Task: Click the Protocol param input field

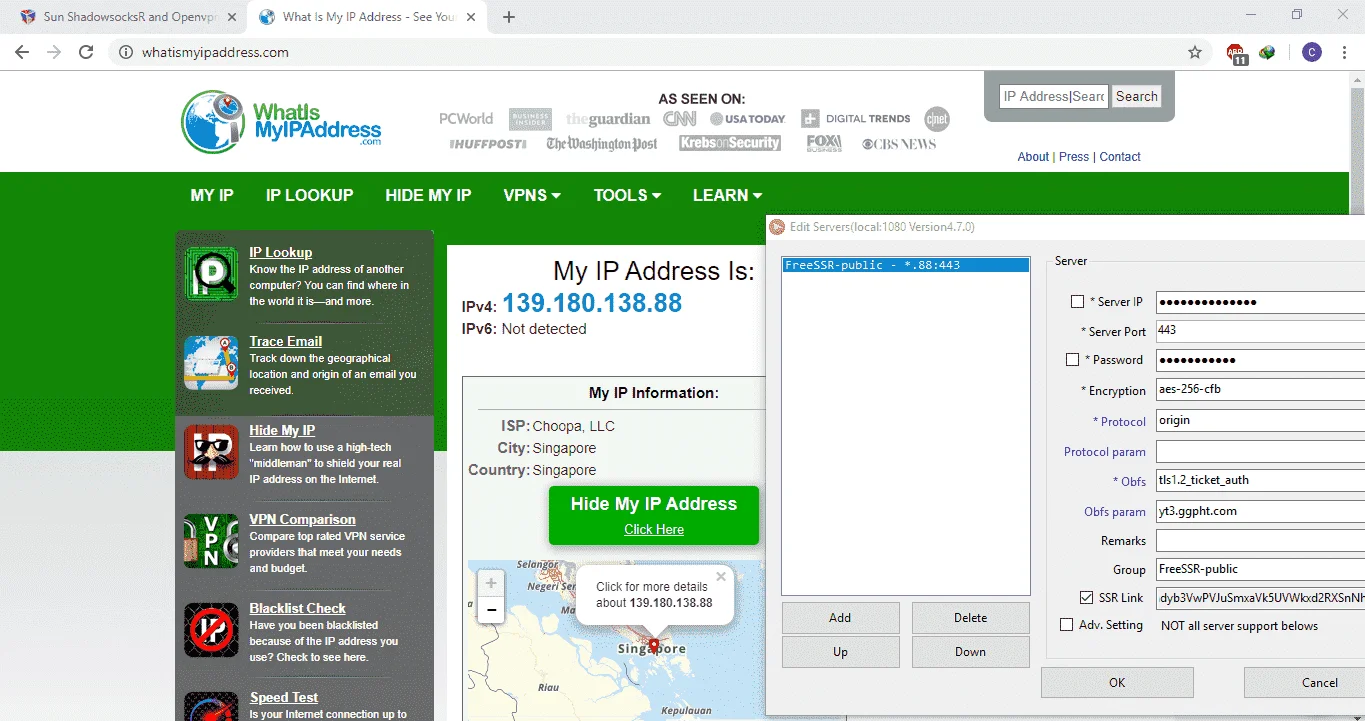Action: (1260, 451)
